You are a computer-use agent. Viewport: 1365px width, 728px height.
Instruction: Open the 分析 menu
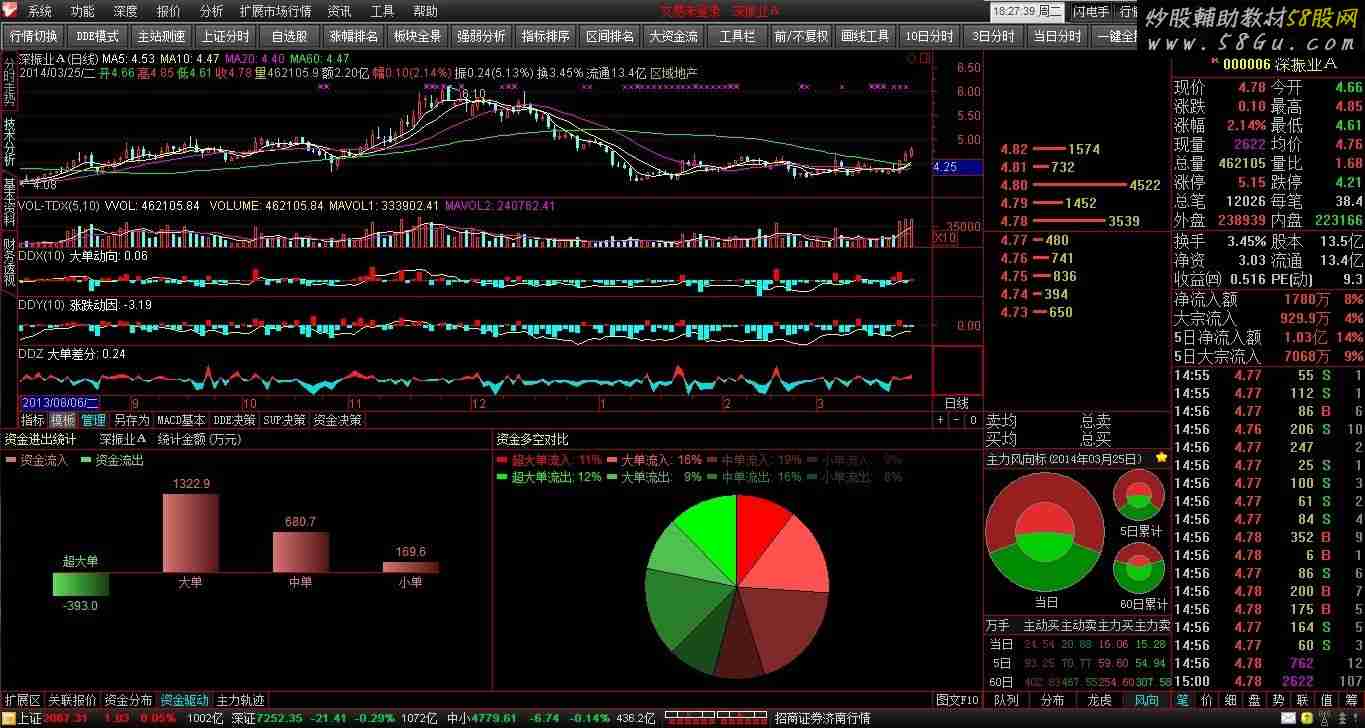(212, 12)
